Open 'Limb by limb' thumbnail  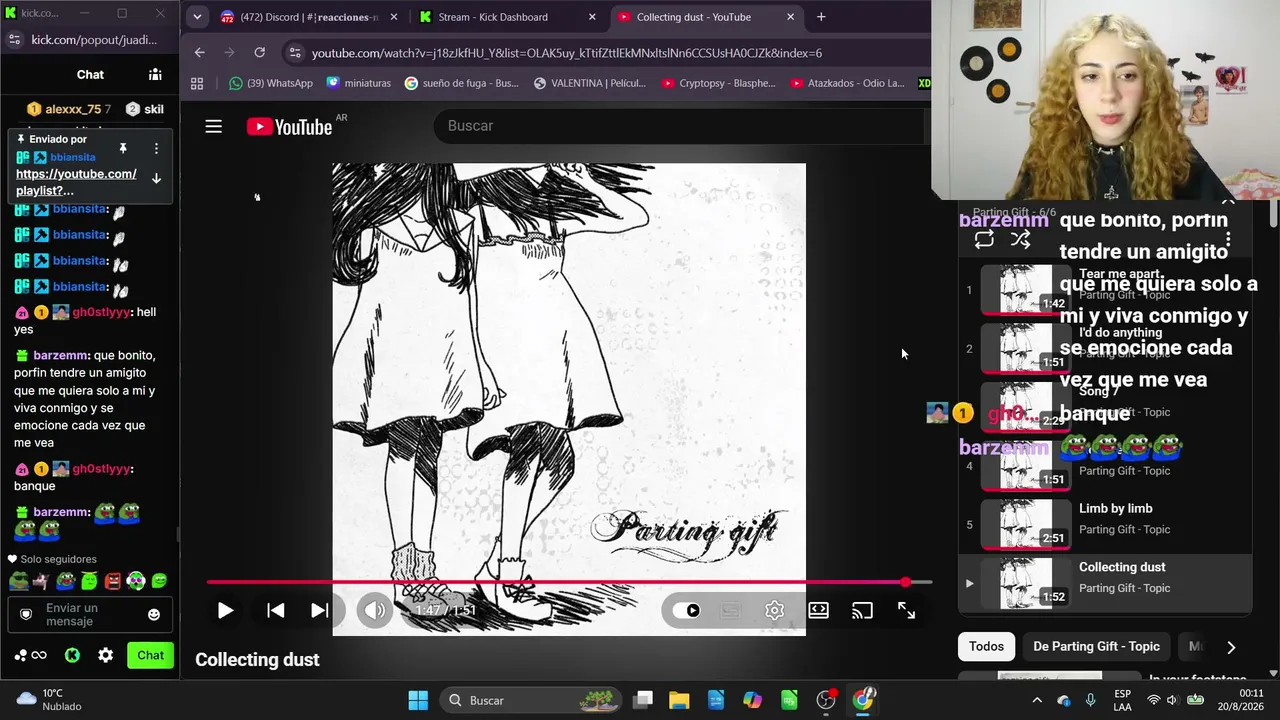click(x=1026, y=524)
